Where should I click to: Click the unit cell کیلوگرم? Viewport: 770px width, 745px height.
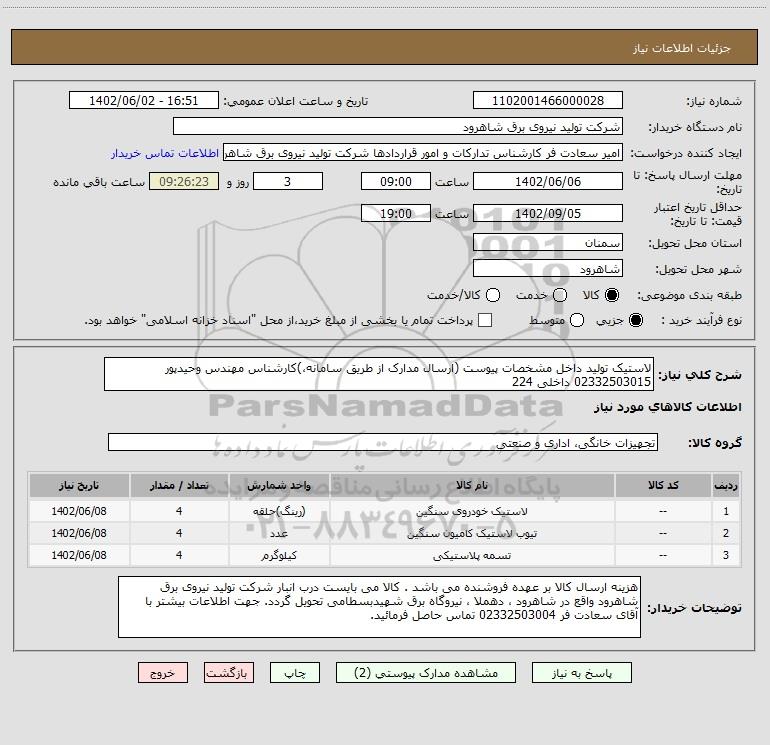279,555
